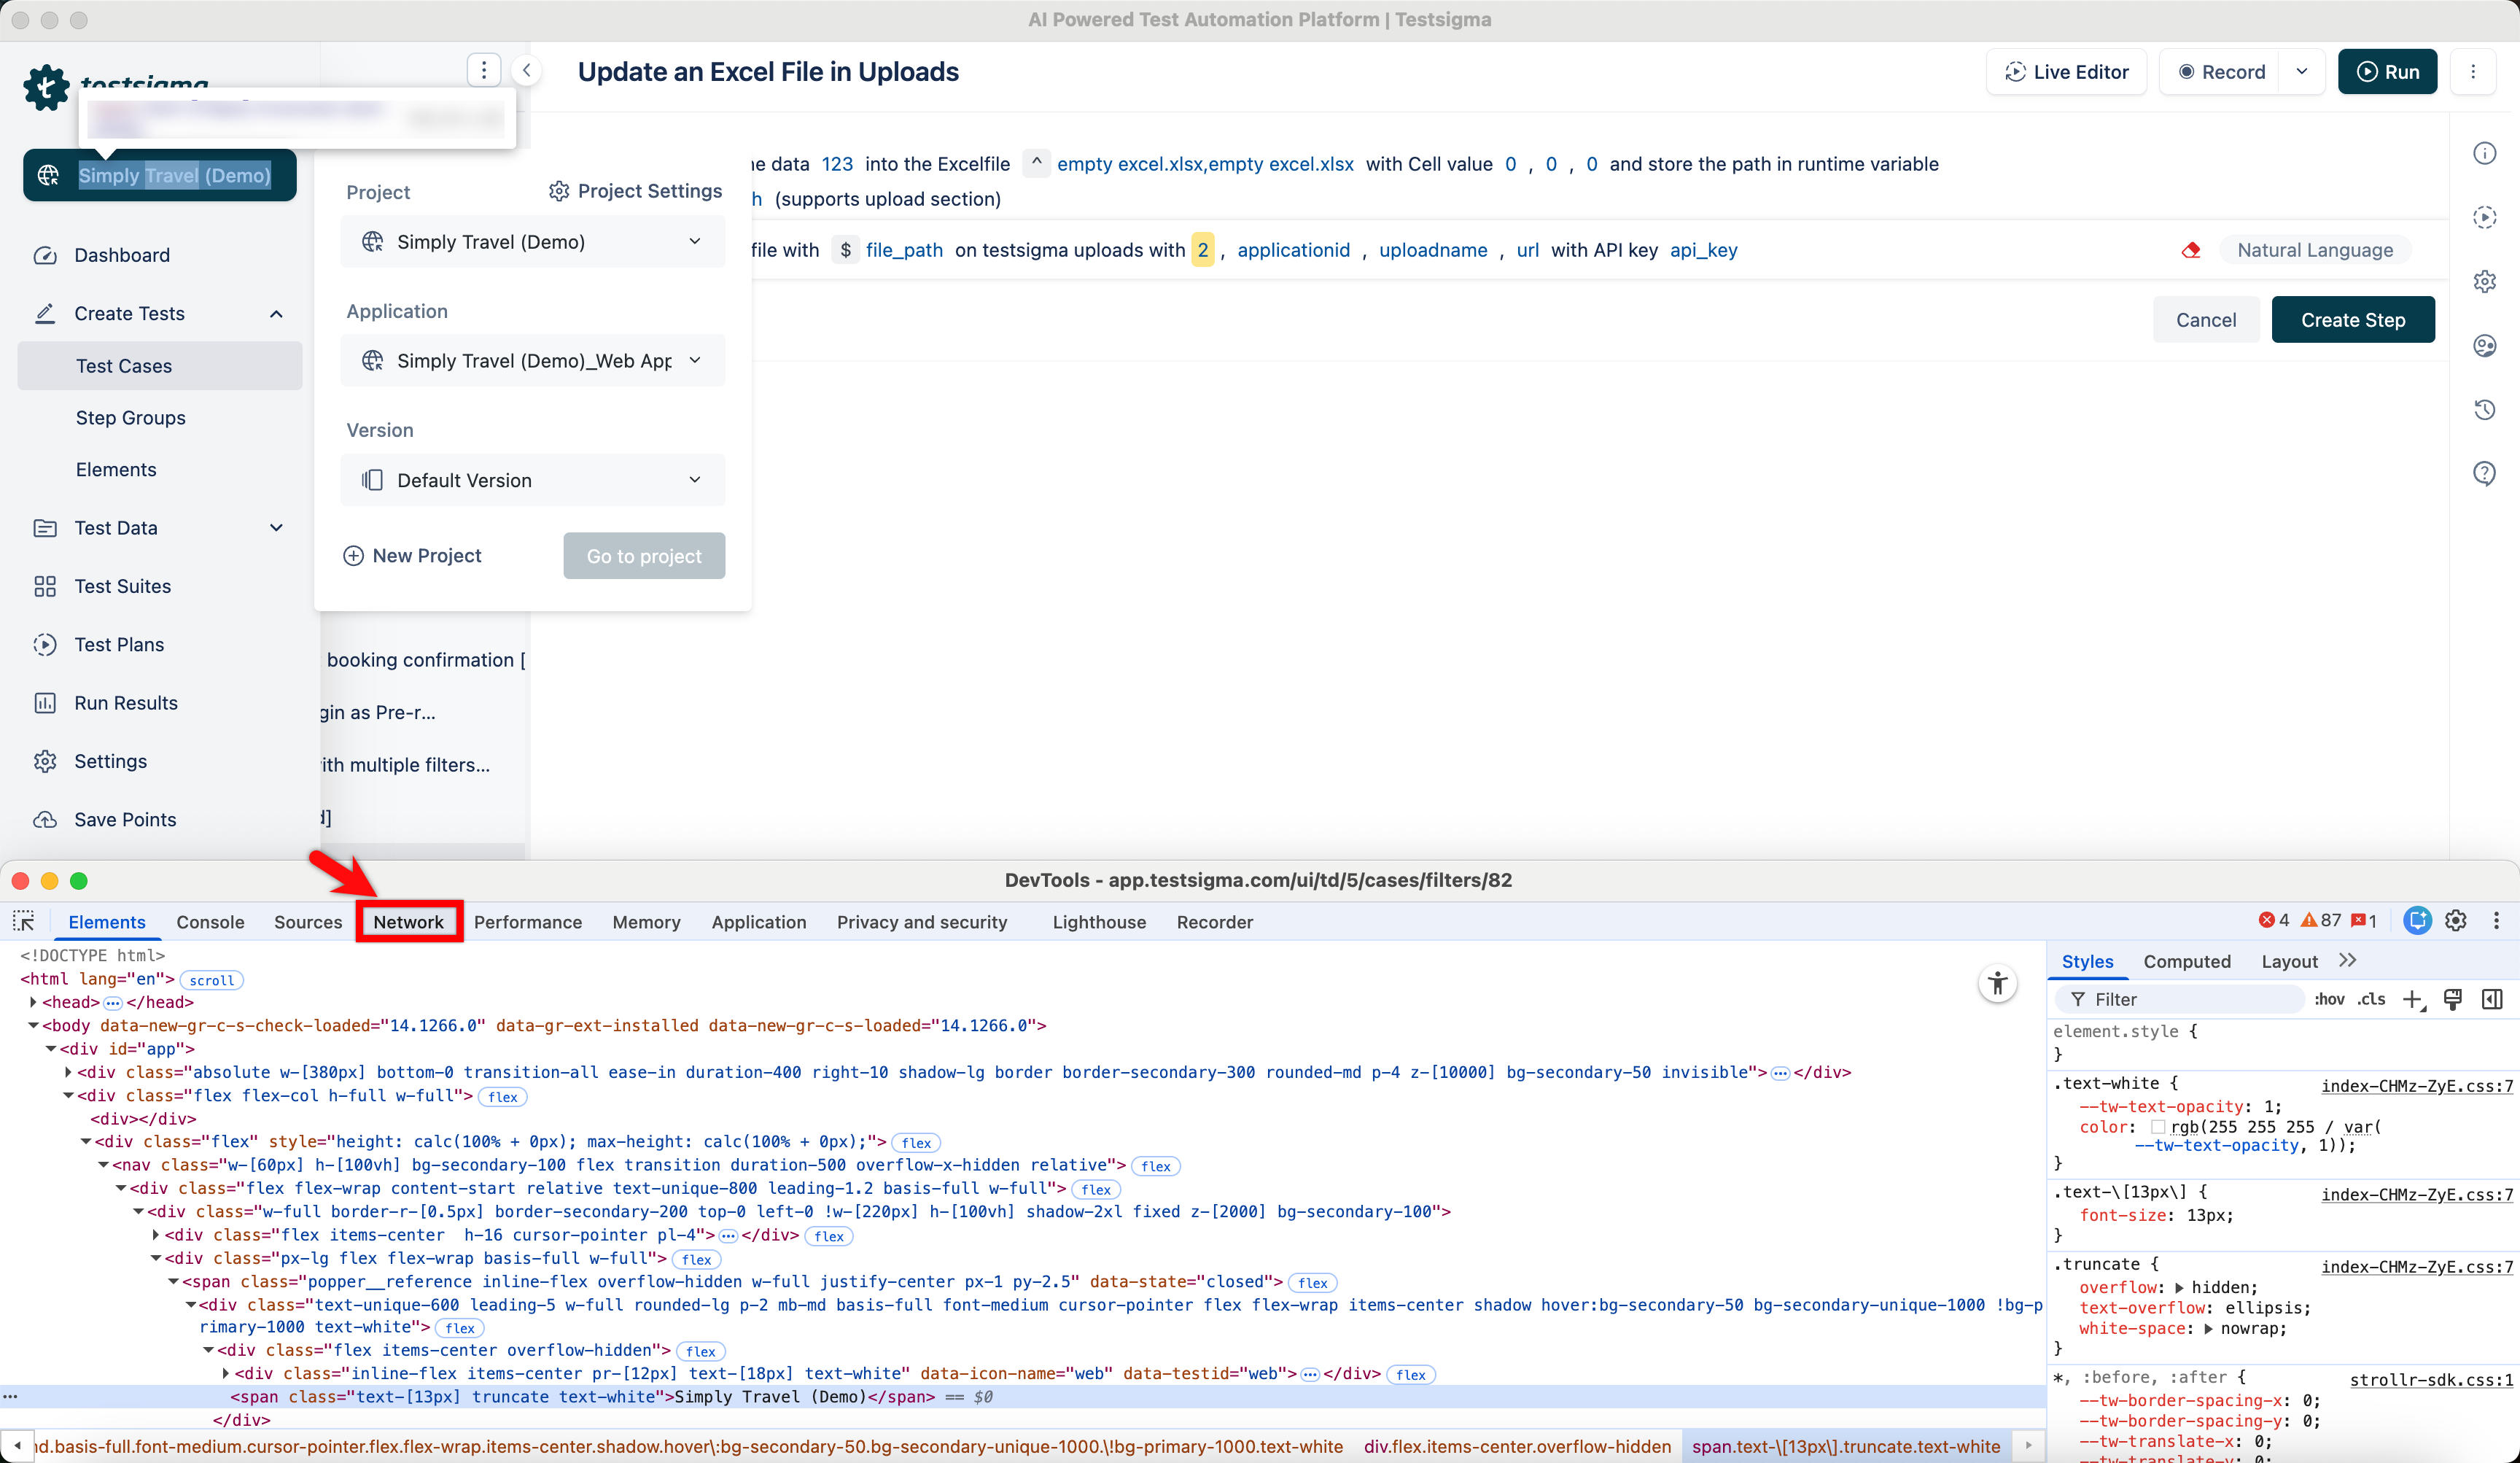The image size is (2520, 1463).
Task: Click the info icon in the right sidebar
Action: pyautogui.click(x=2484, y=153)
